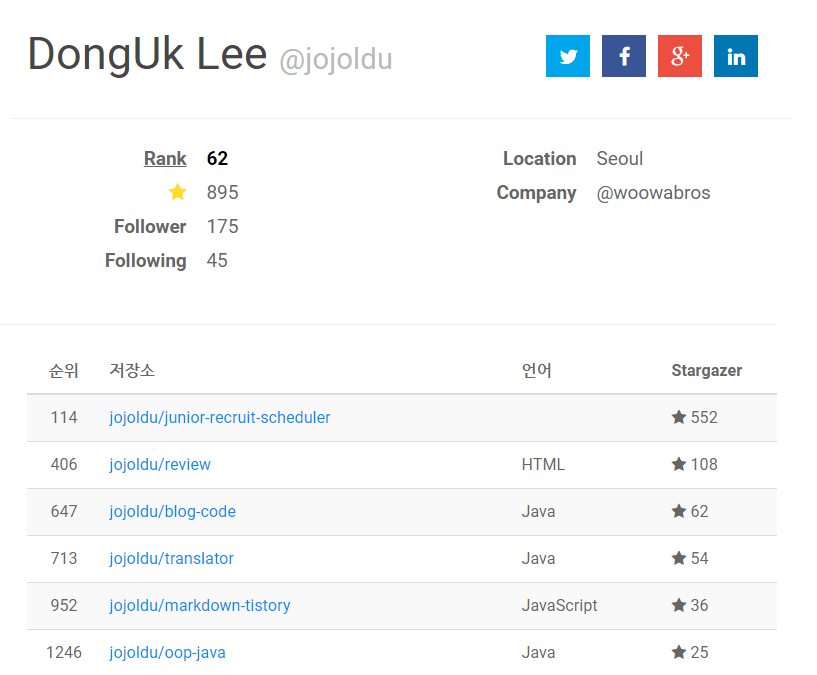Click the Stargazer column header
The width and height of the screenshot is (817, 675).
[x=707, y=370]
